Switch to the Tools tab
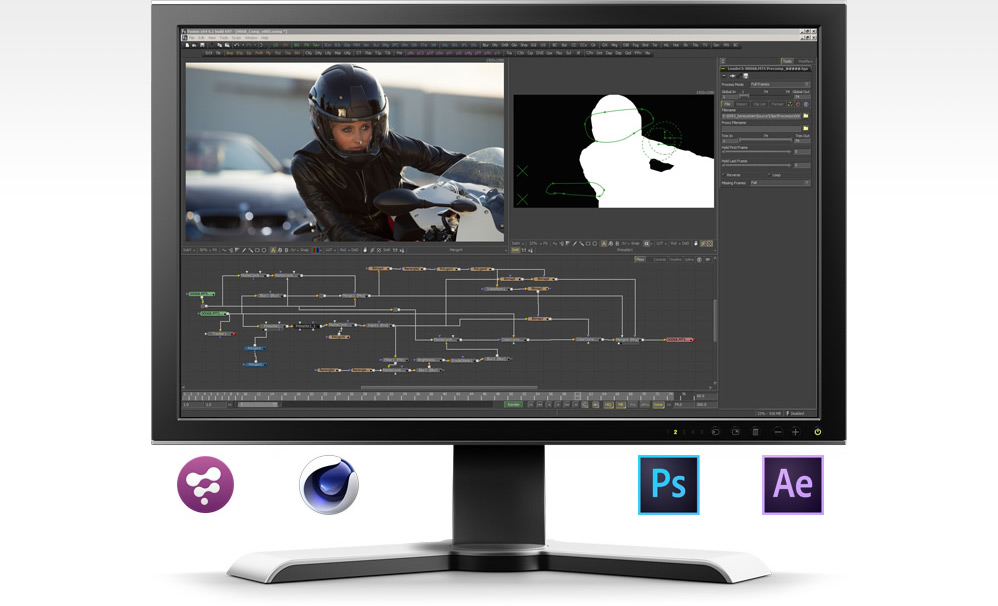The height and width of the screenshot is (606, 998). click(787, 61)
